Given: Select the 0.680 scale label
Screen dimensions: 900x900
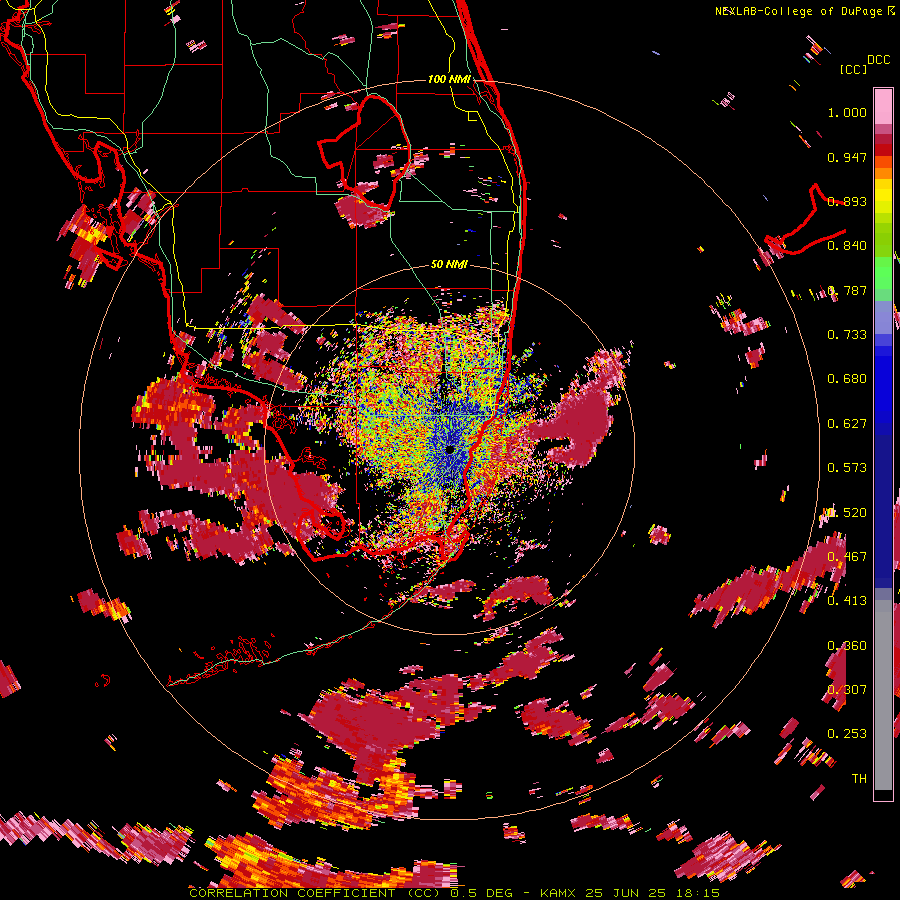Looking at the screenshot, I should point(847,379).
